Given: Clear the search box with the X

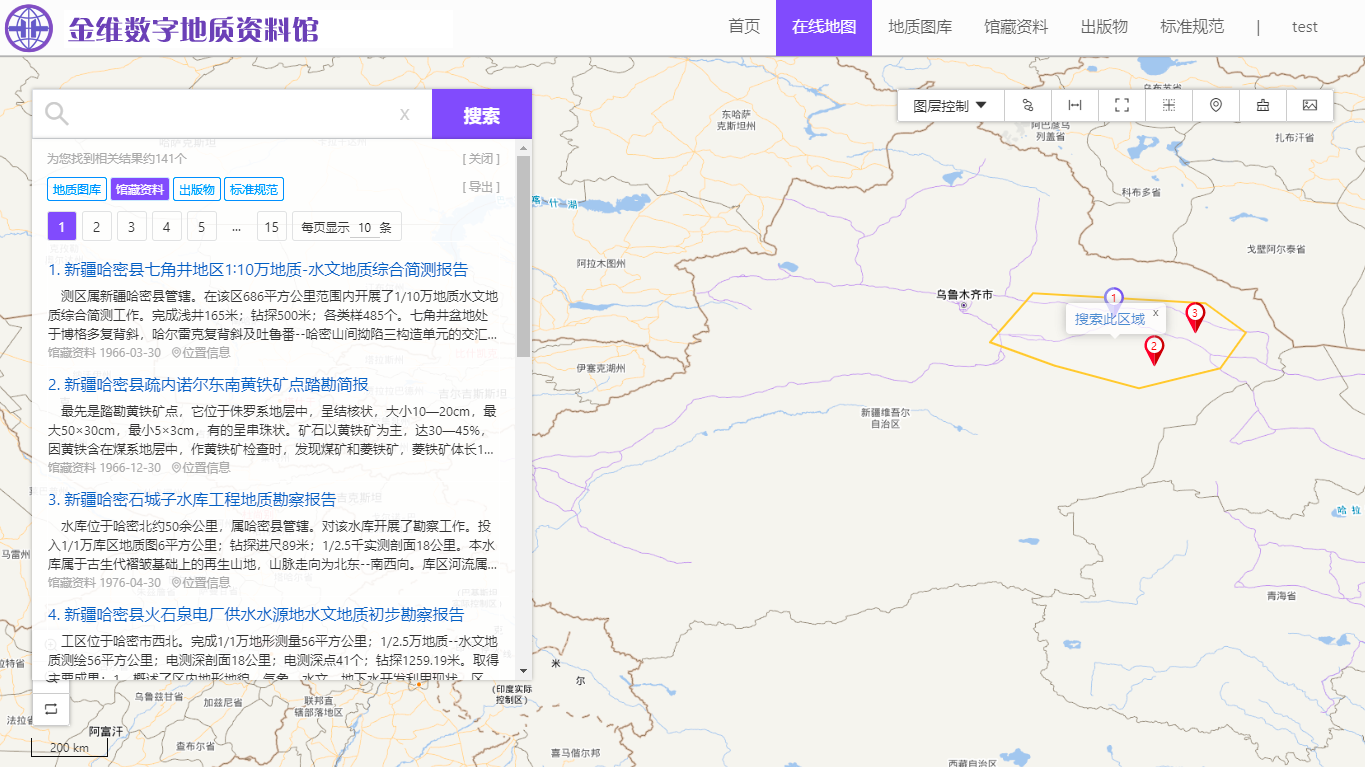Looking at the screenshot, I should (404, 115).
